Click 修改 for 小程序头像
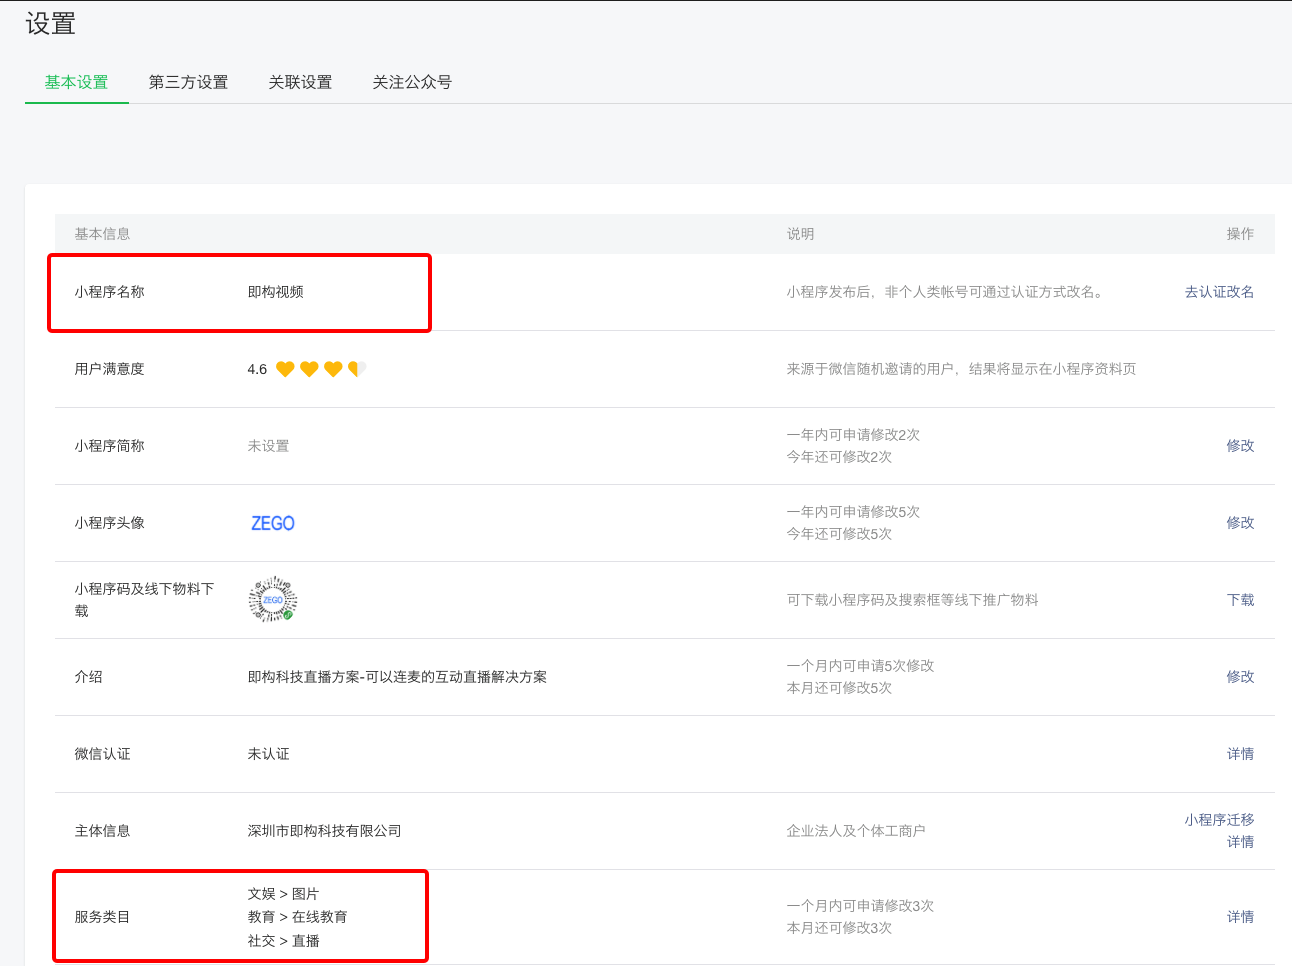Image resolution: width=1292 pixels, height=966 pixels. [x=1240, y=523]
